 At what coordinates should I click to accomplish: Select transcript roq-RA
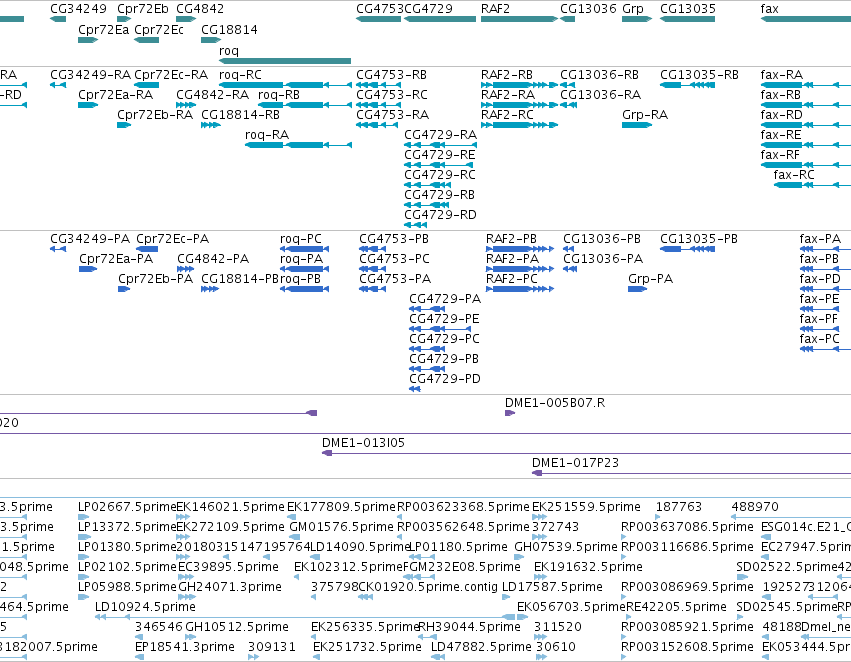click(298, 145)
